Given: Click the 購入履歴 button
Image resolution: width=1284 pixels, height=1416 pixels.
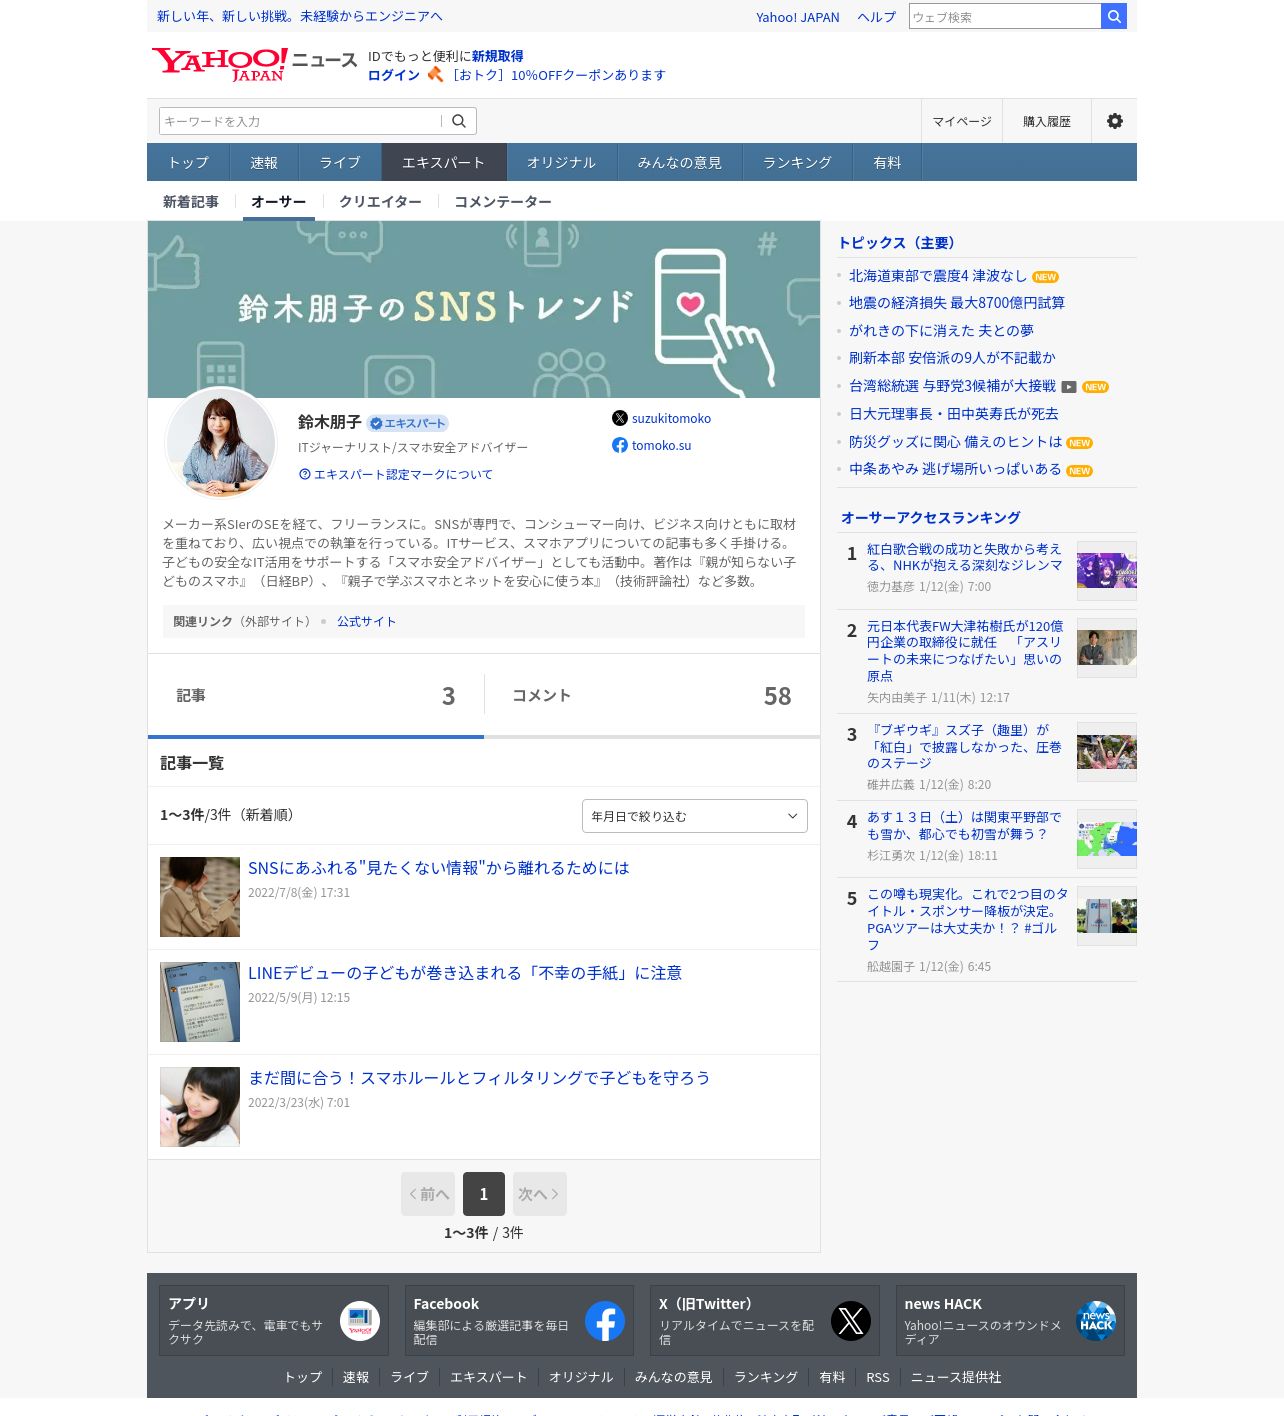Looking at the screenshot, I should pos(1047,121).
